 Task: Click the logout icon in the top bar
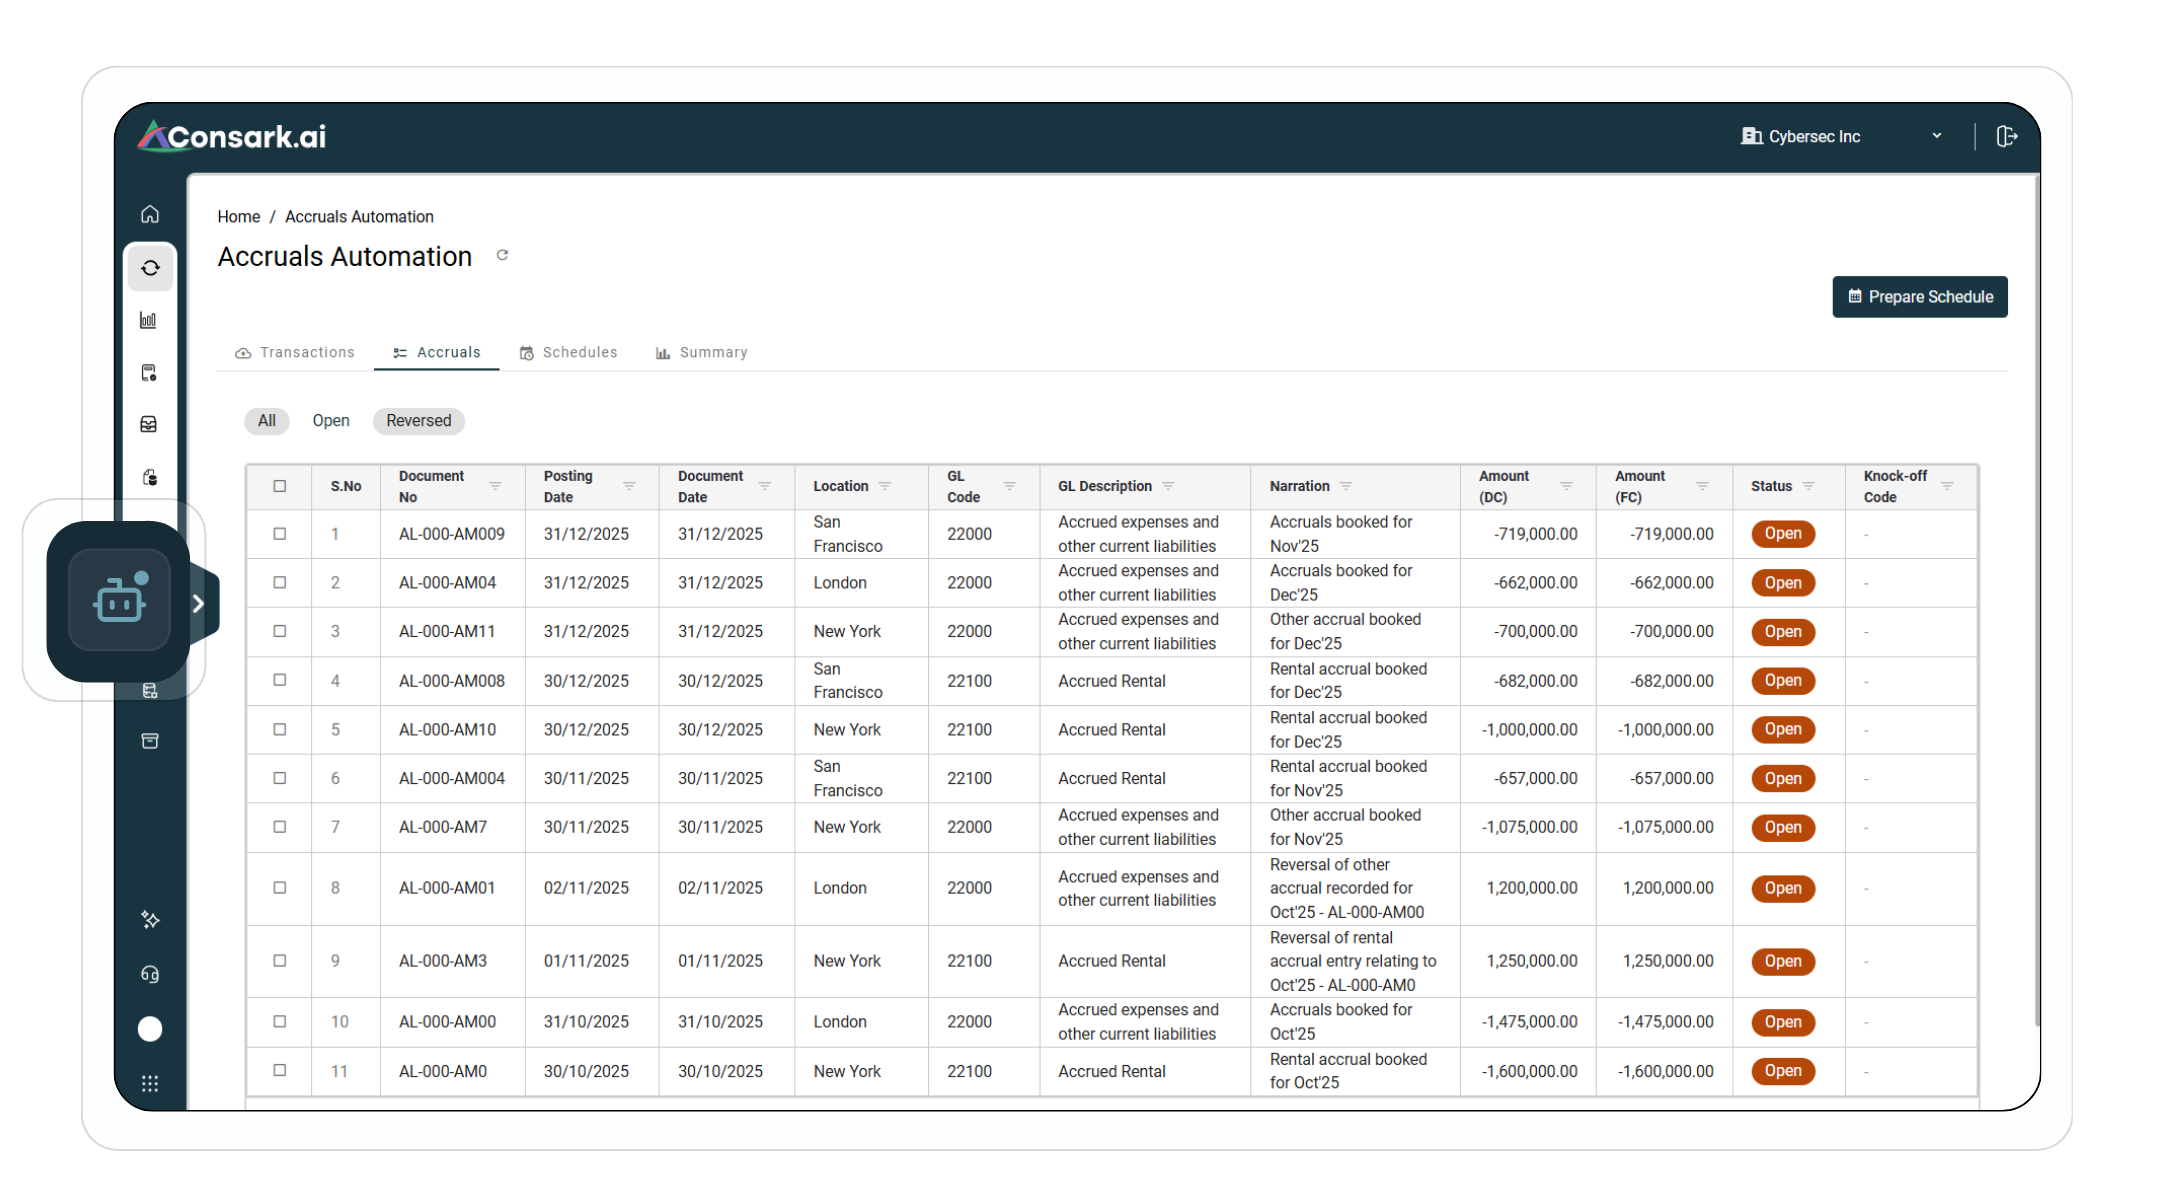tap(2008, 136)
